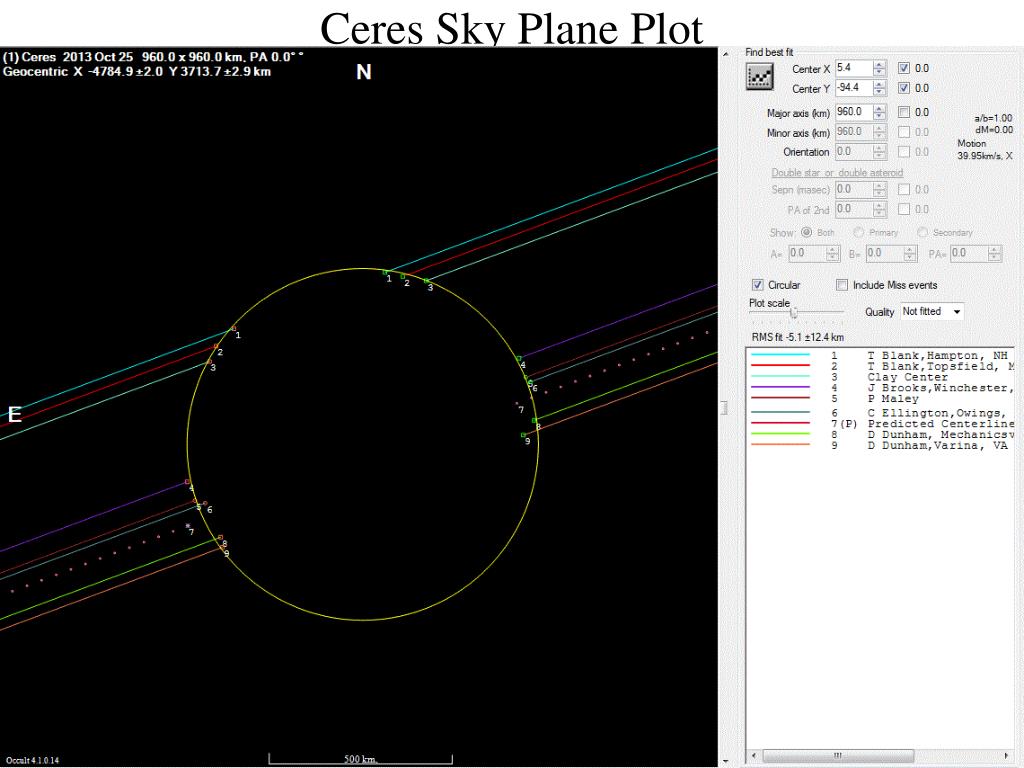Toggle the Center Y fit checkbox

pos(904,88)
